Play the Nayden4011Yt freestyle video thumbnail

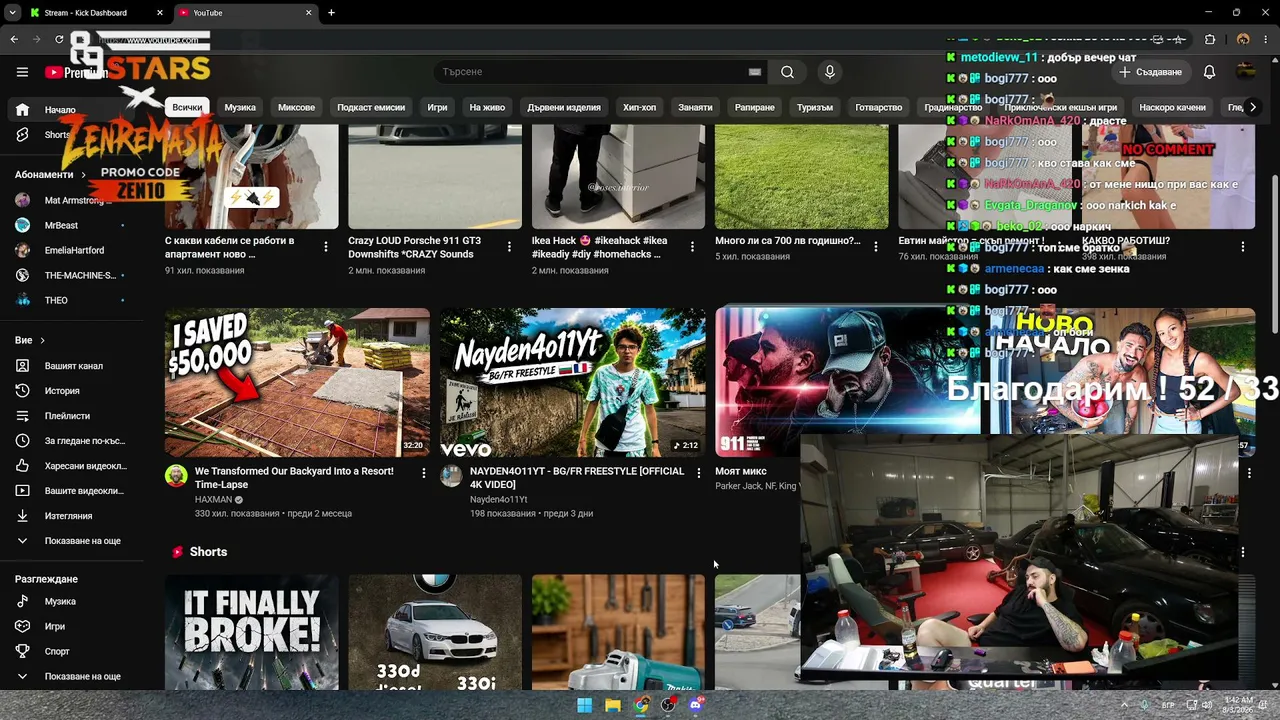point(572,382)
